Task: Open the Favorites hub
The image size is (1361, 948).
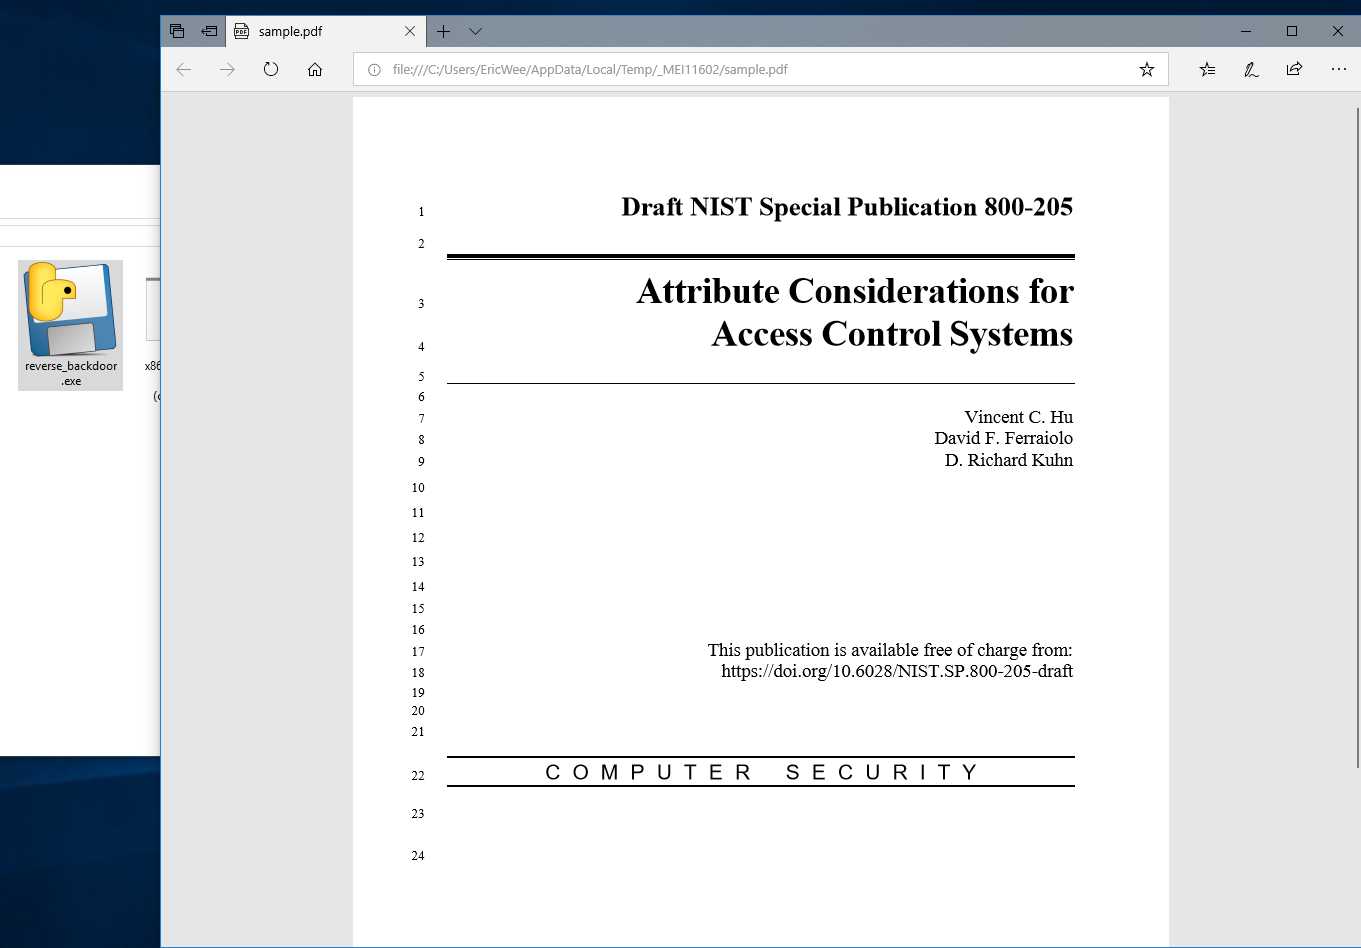Action: point(1207,69)
